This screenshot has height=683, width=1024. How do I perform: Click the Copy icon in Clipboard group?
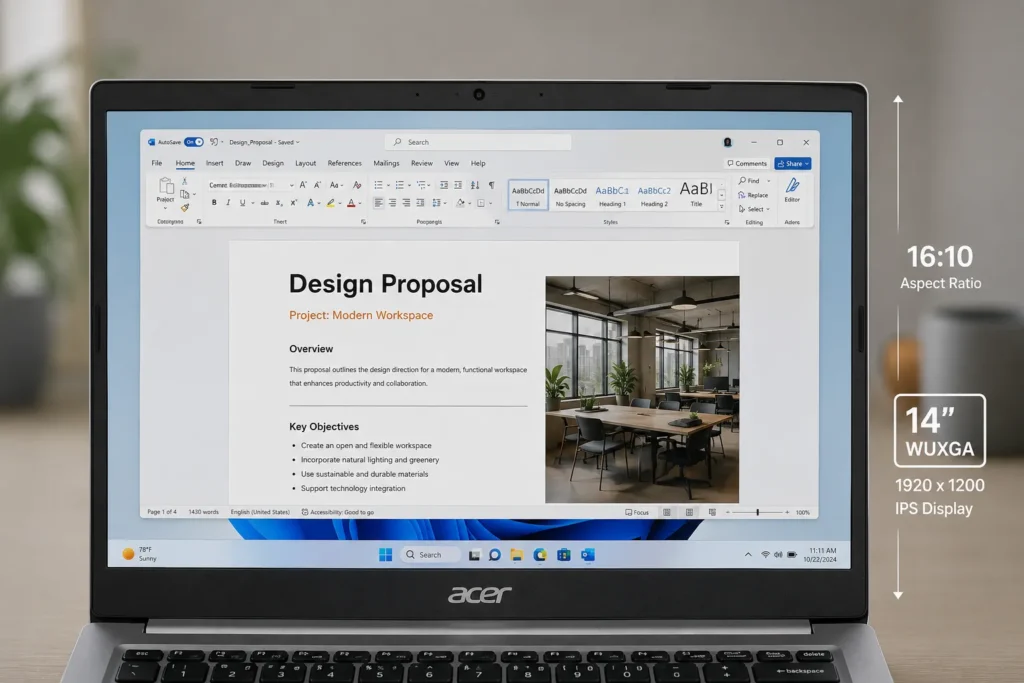click(185, 195)
